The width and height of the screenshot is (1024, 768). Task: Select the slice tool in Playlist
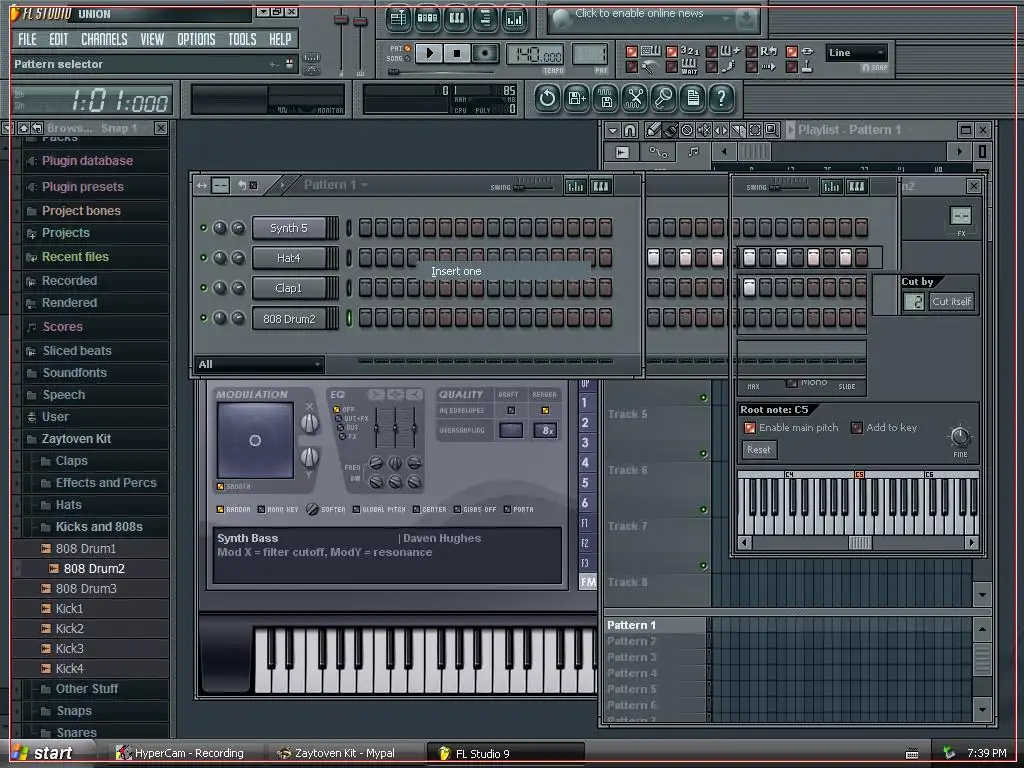coord(738,130)
